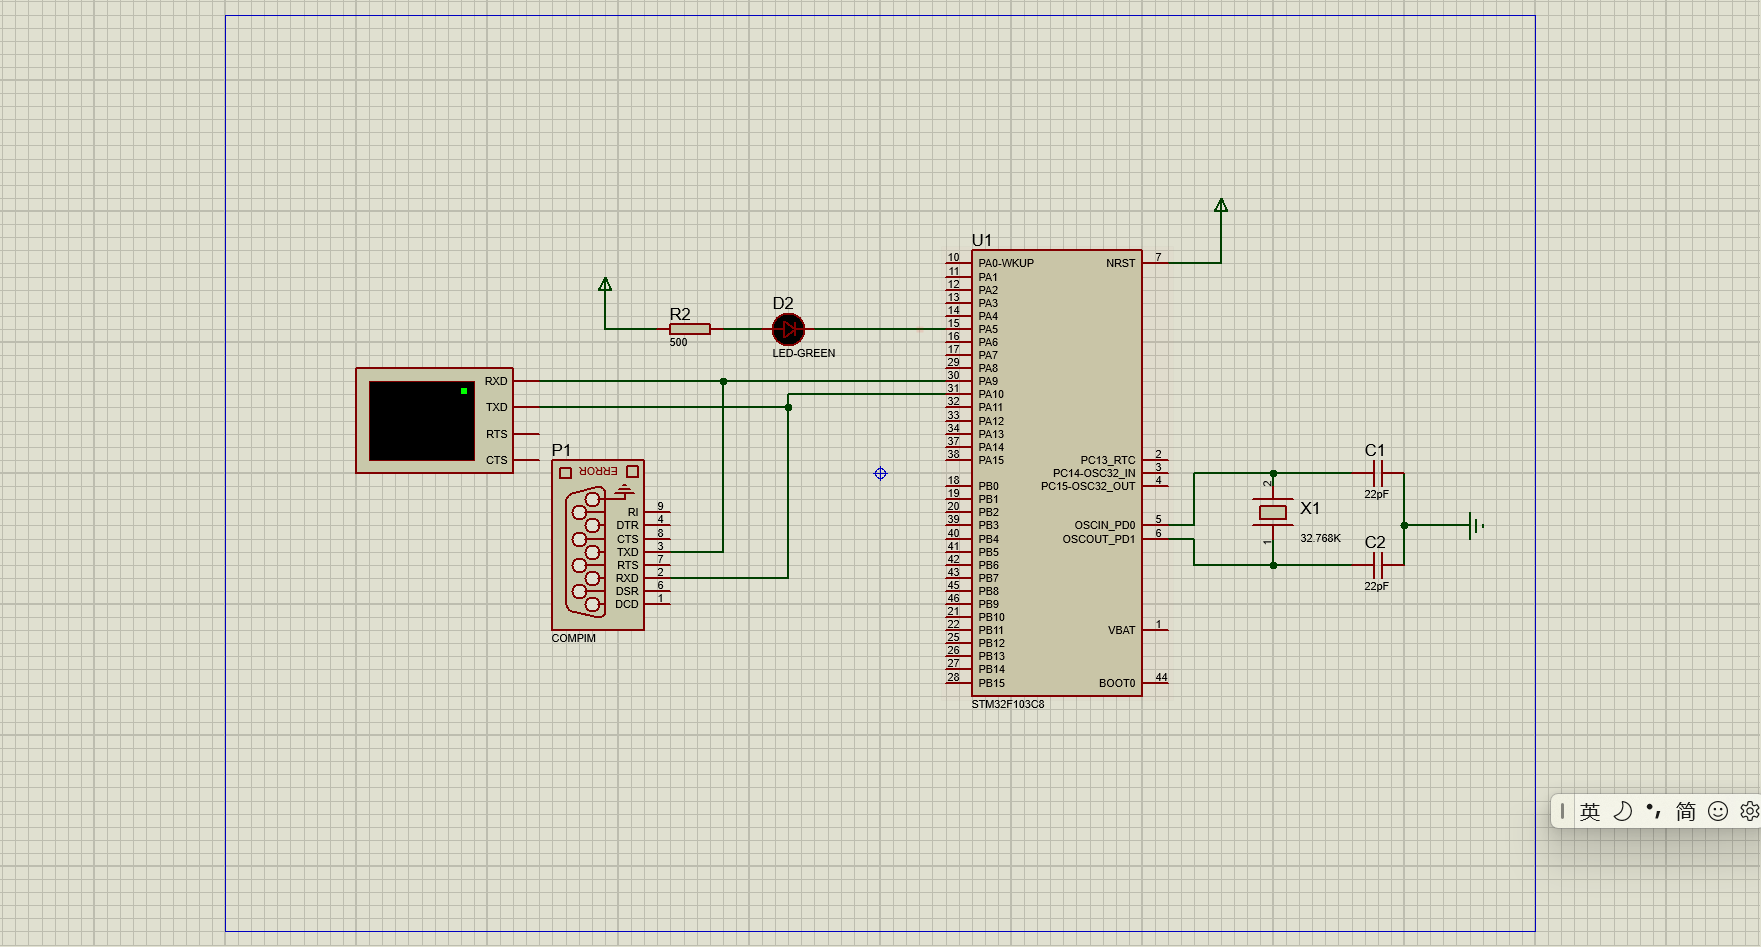Click the ground symbol right of C1
The height and width of the screenshot is (947, 1761).
click(1474, 525)
